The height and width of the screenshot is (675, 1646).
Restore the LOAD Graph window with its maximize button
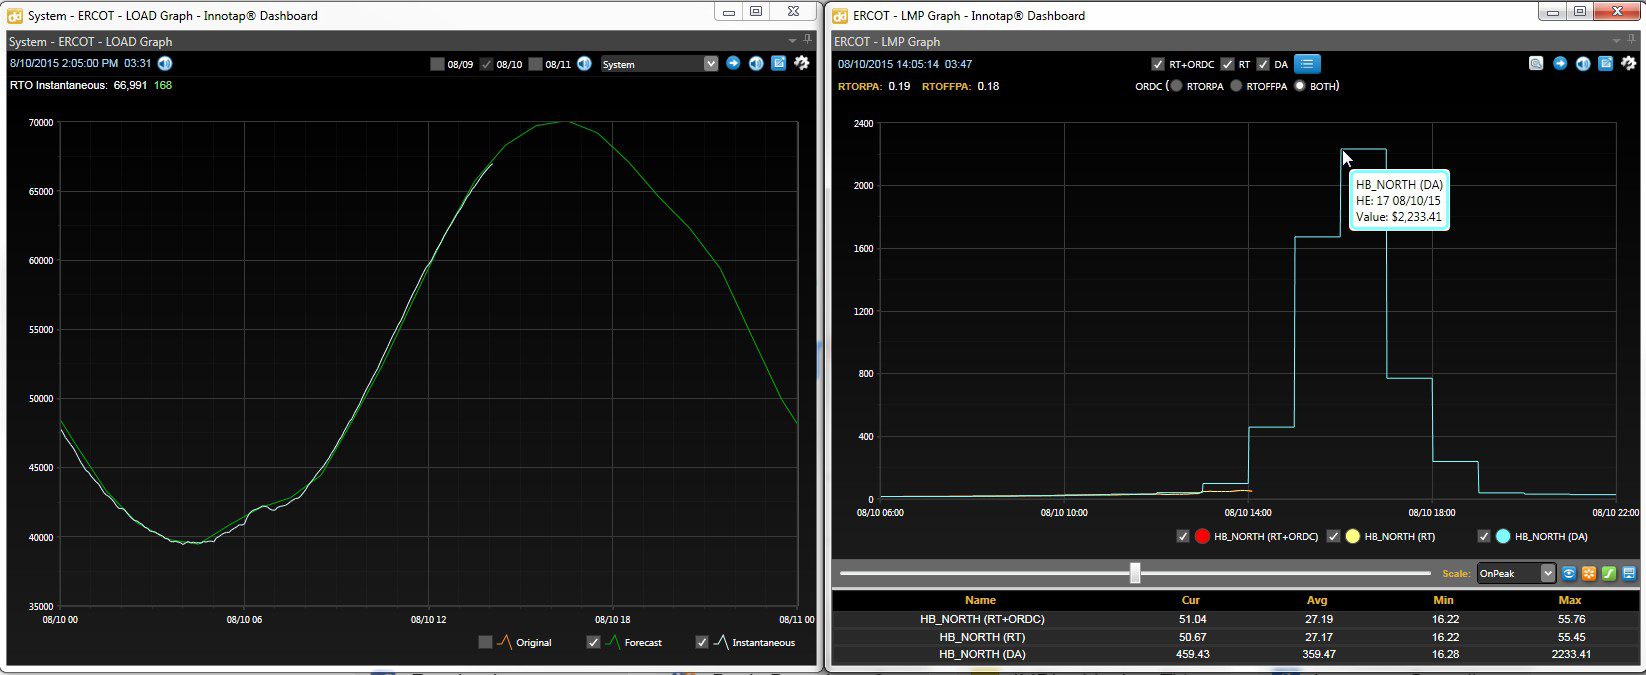tap(756, 12)
